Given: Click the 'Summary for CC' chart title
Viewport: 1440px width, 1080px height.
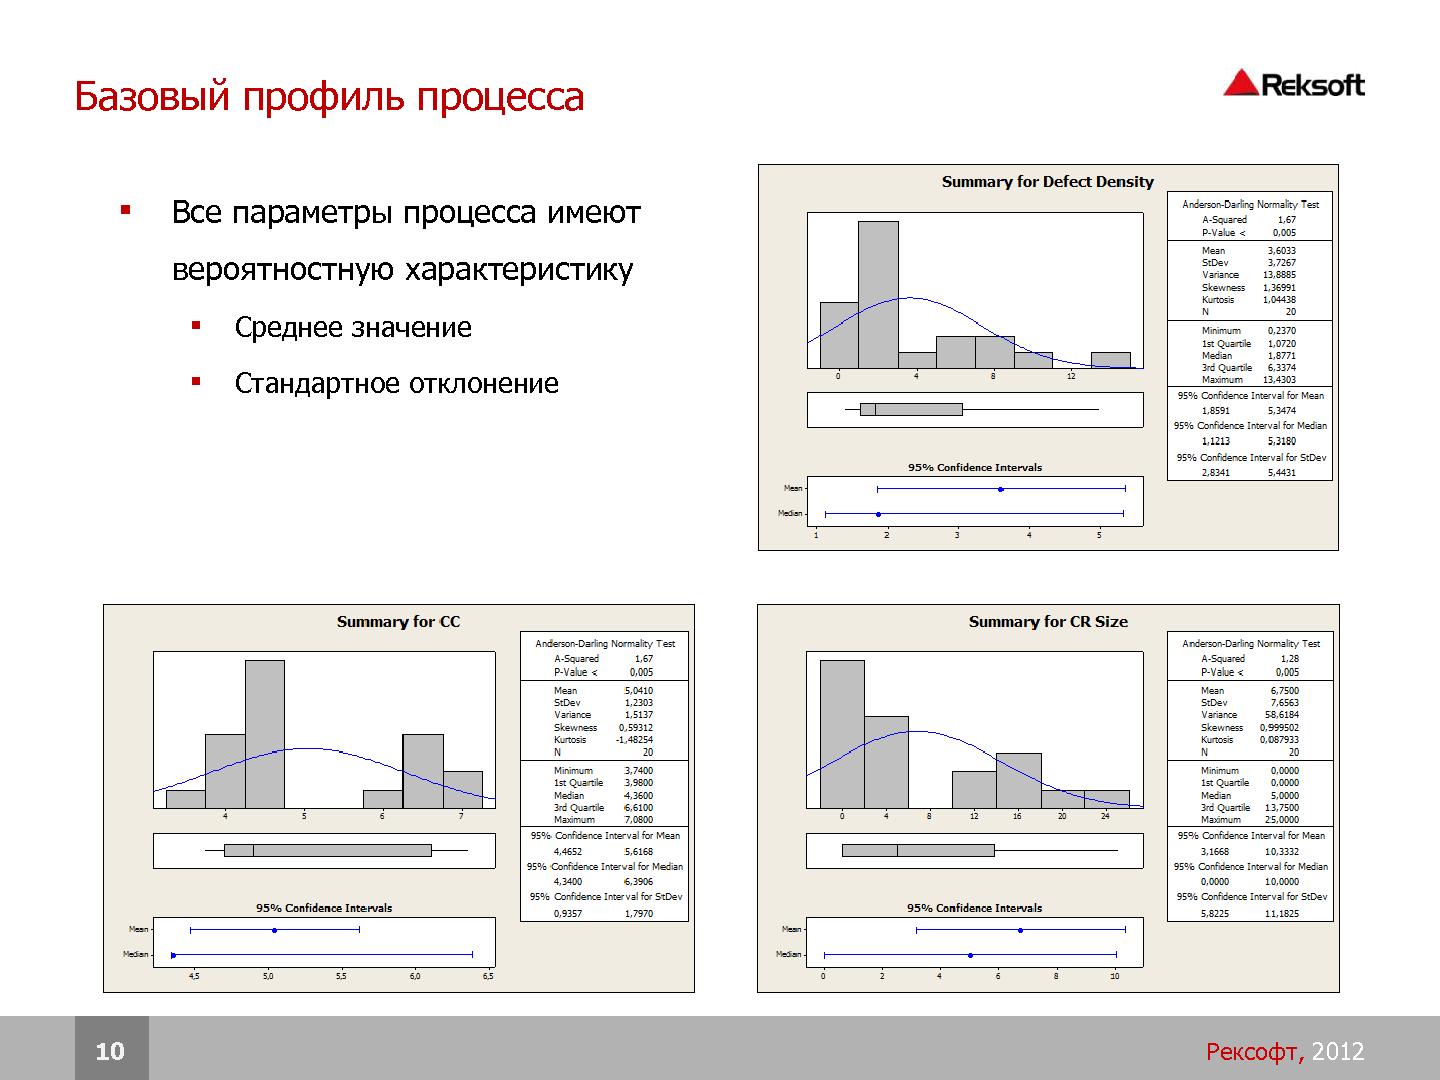Looking at the screenshot, I should click(398, 622).
